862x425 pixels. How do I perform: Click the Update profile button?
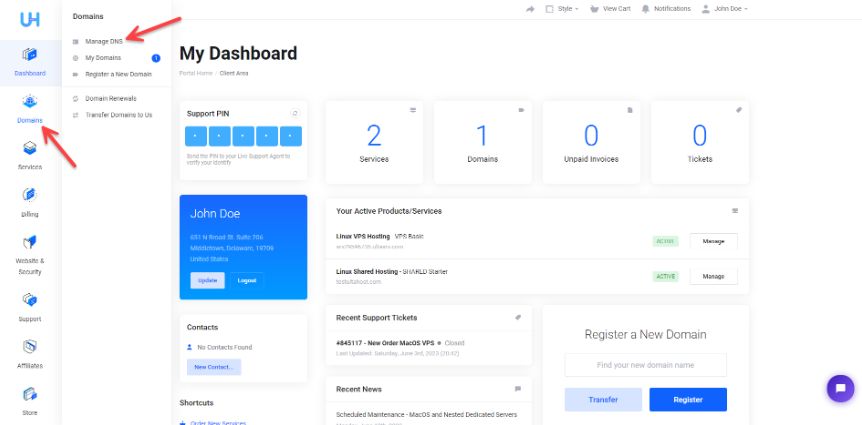207,280
